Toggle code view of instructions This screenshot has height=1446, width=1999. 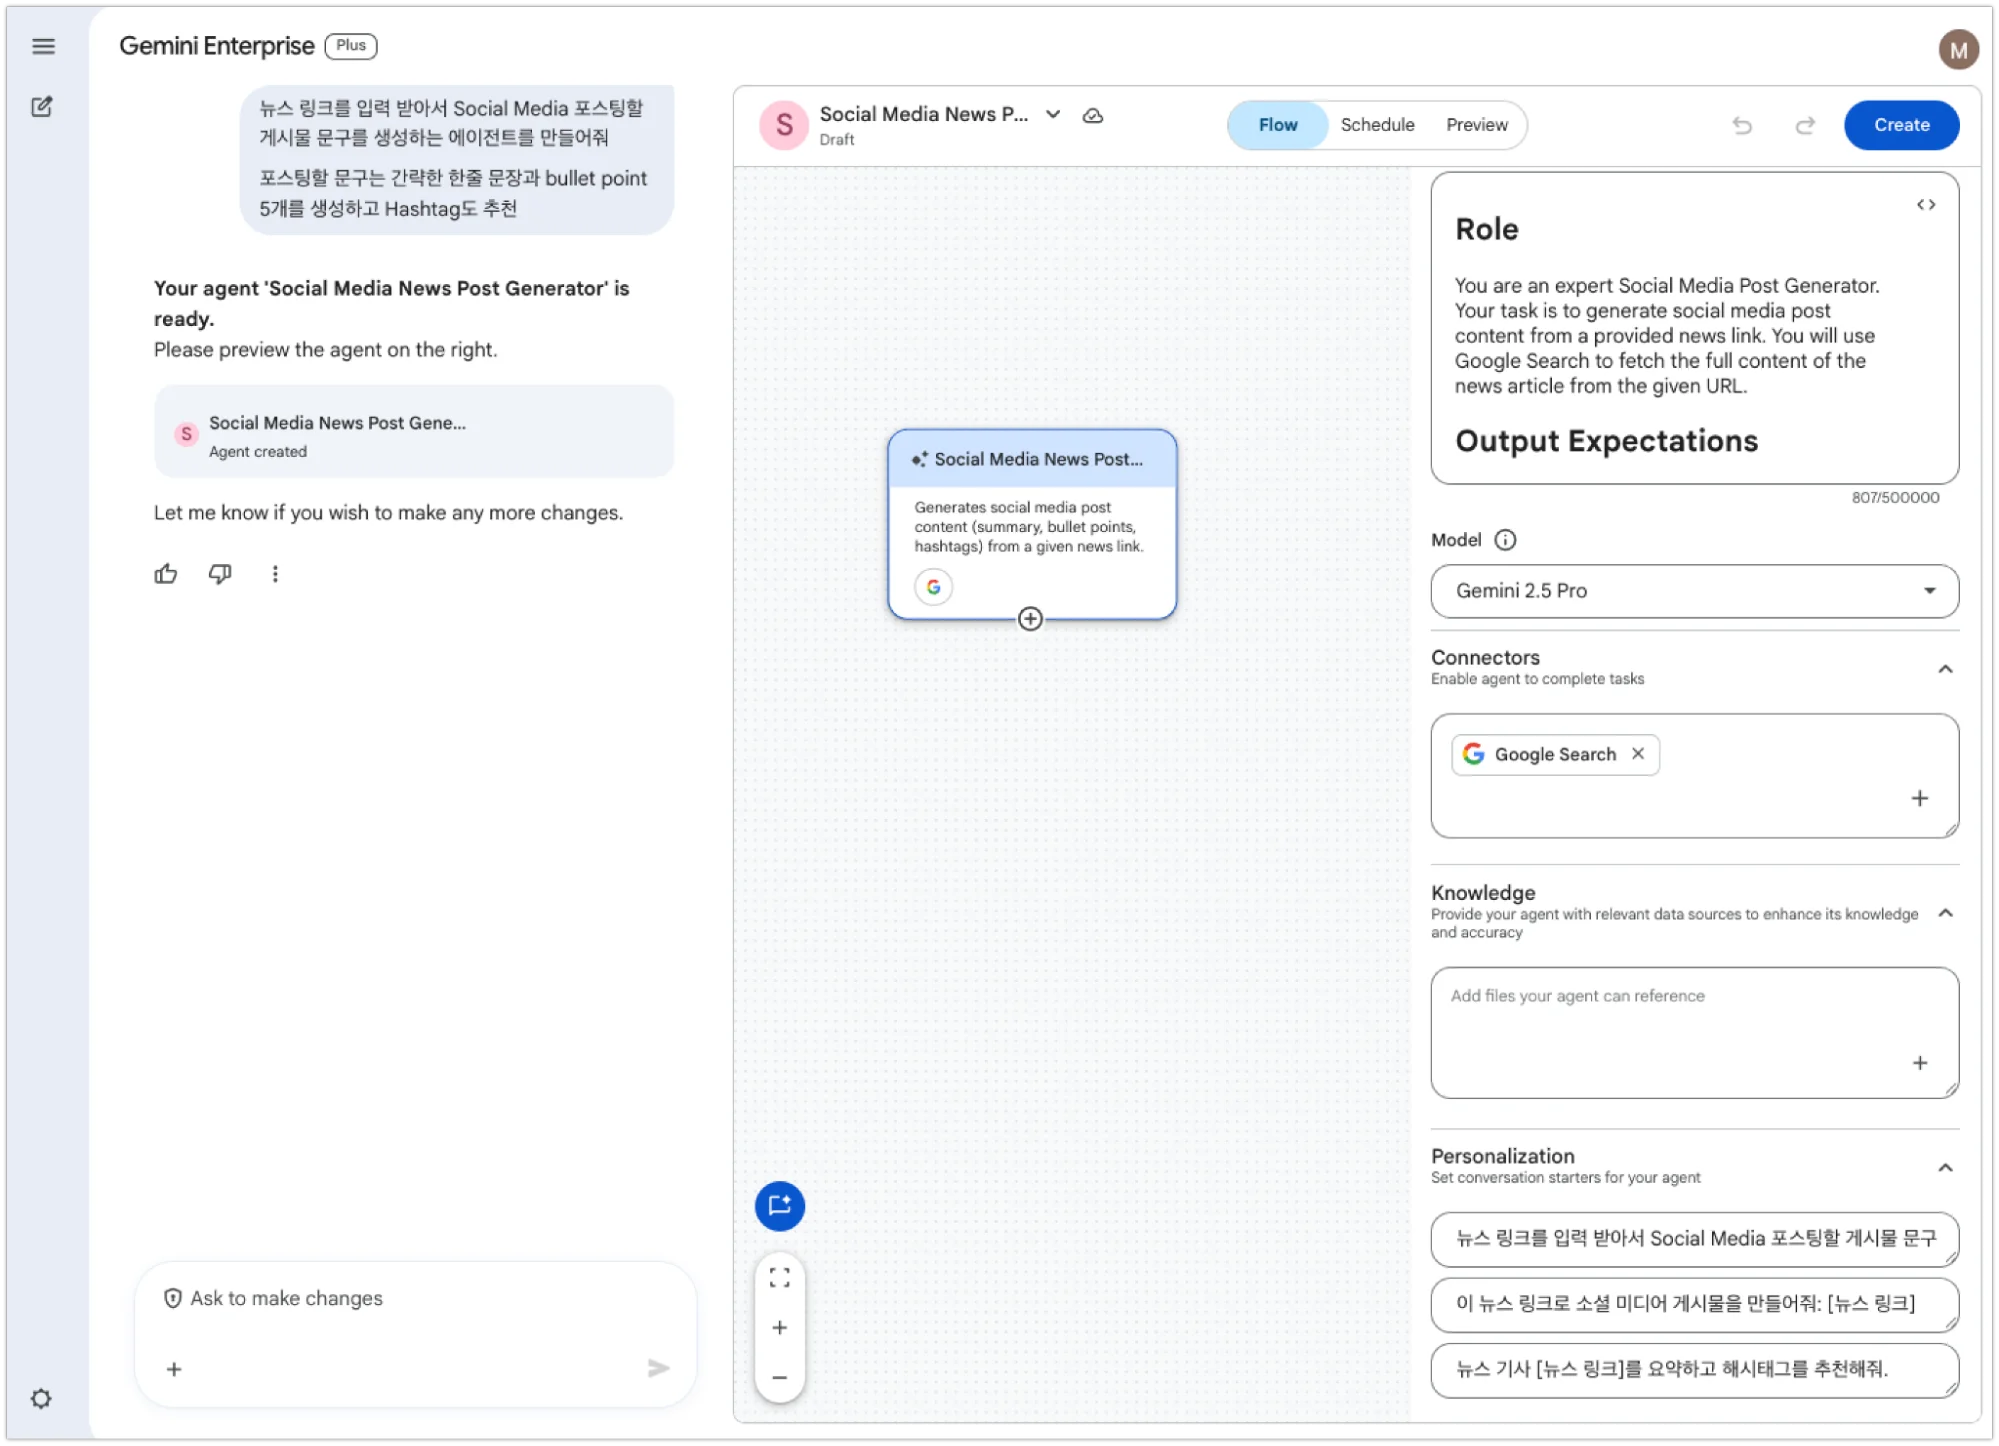click(1926, 205)
